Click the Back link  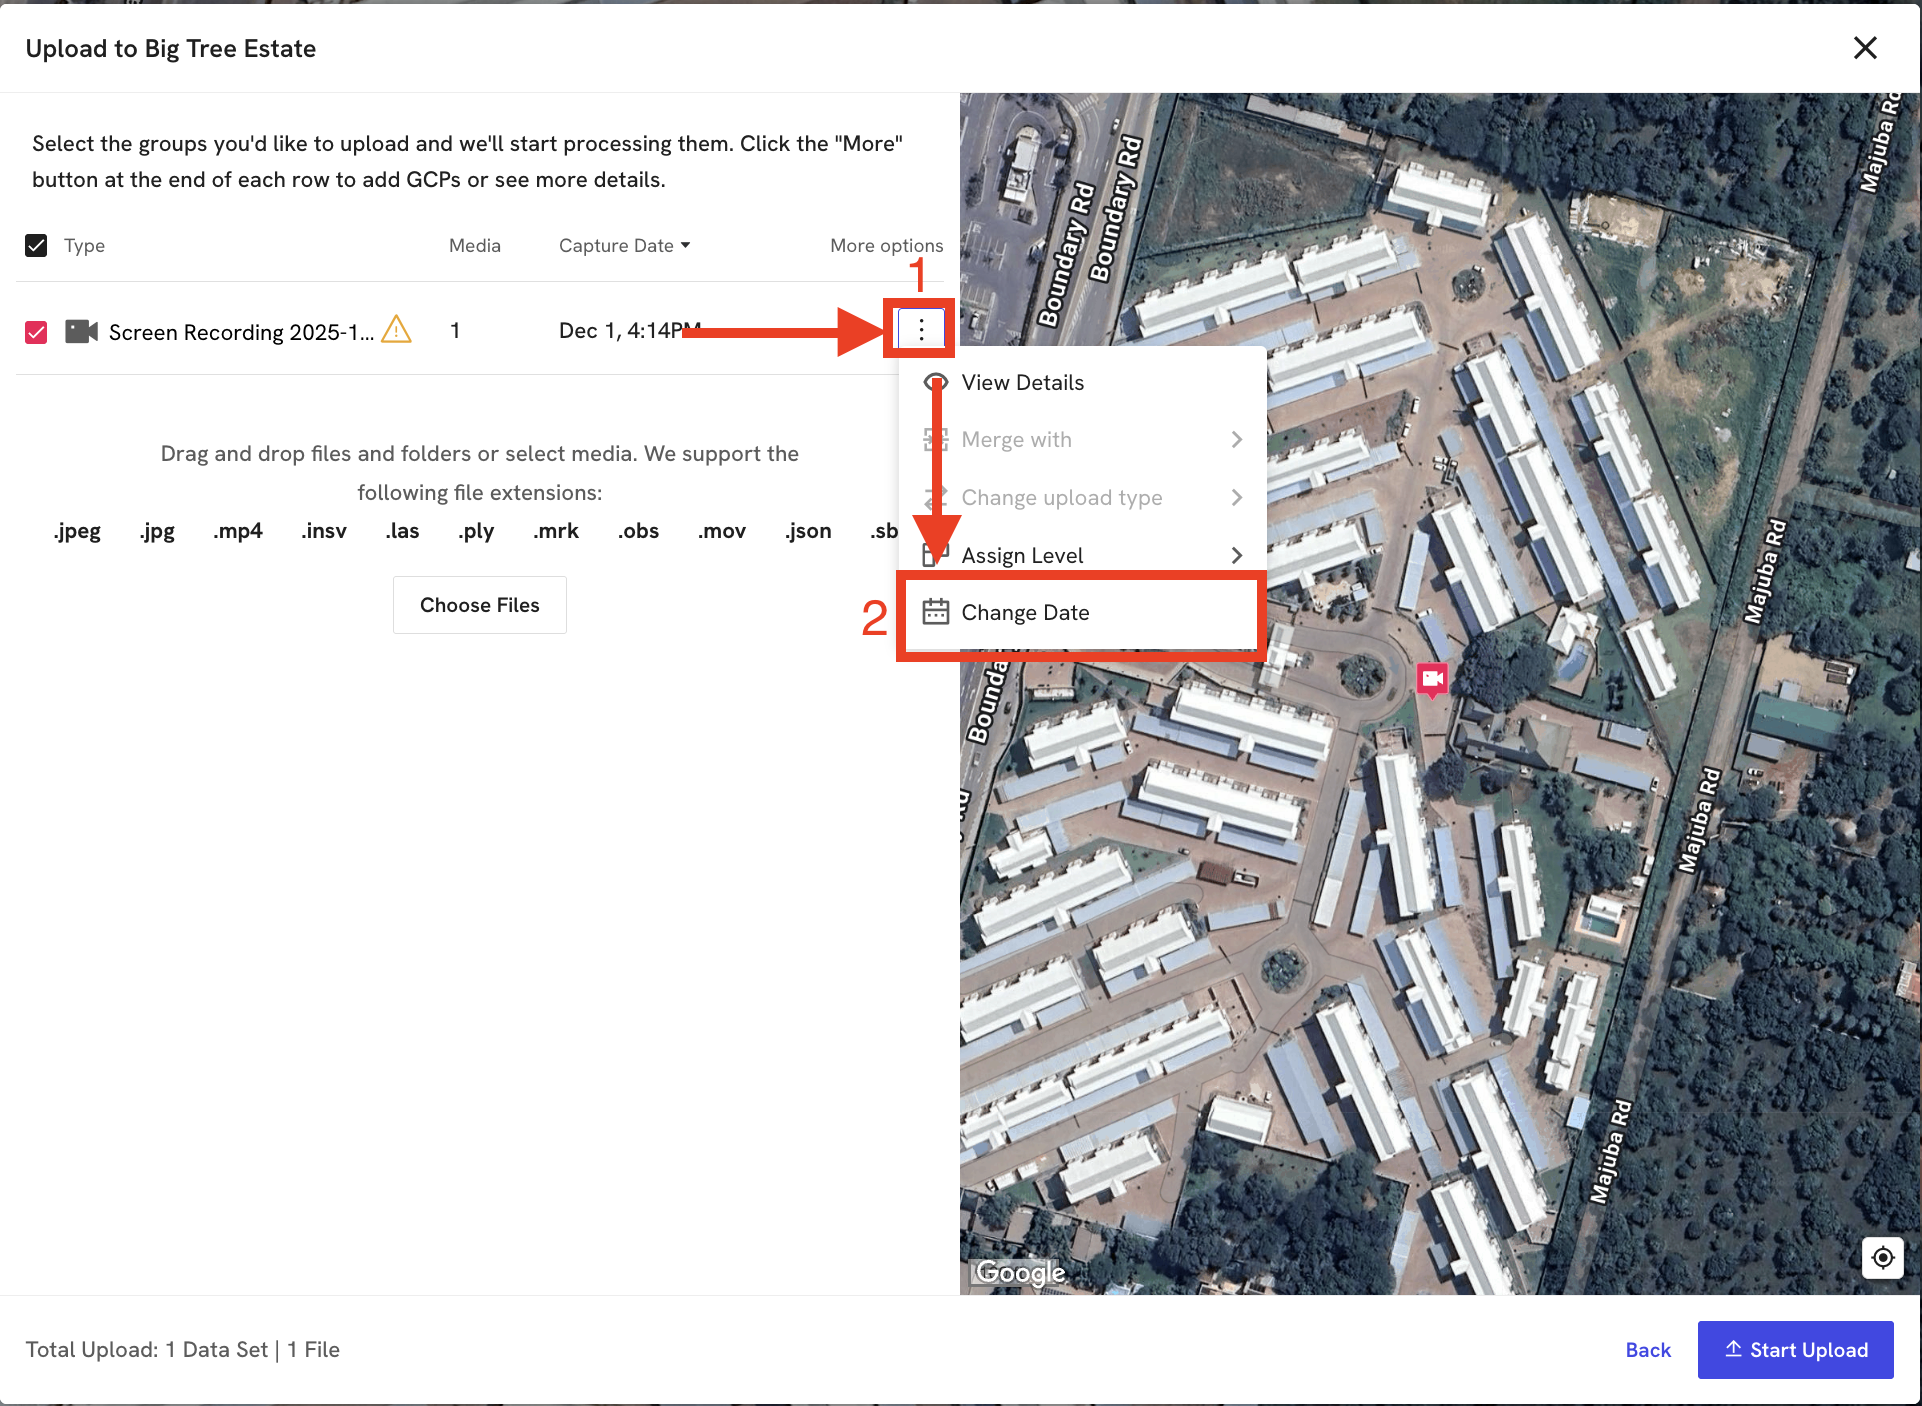click(1647, 1350)
